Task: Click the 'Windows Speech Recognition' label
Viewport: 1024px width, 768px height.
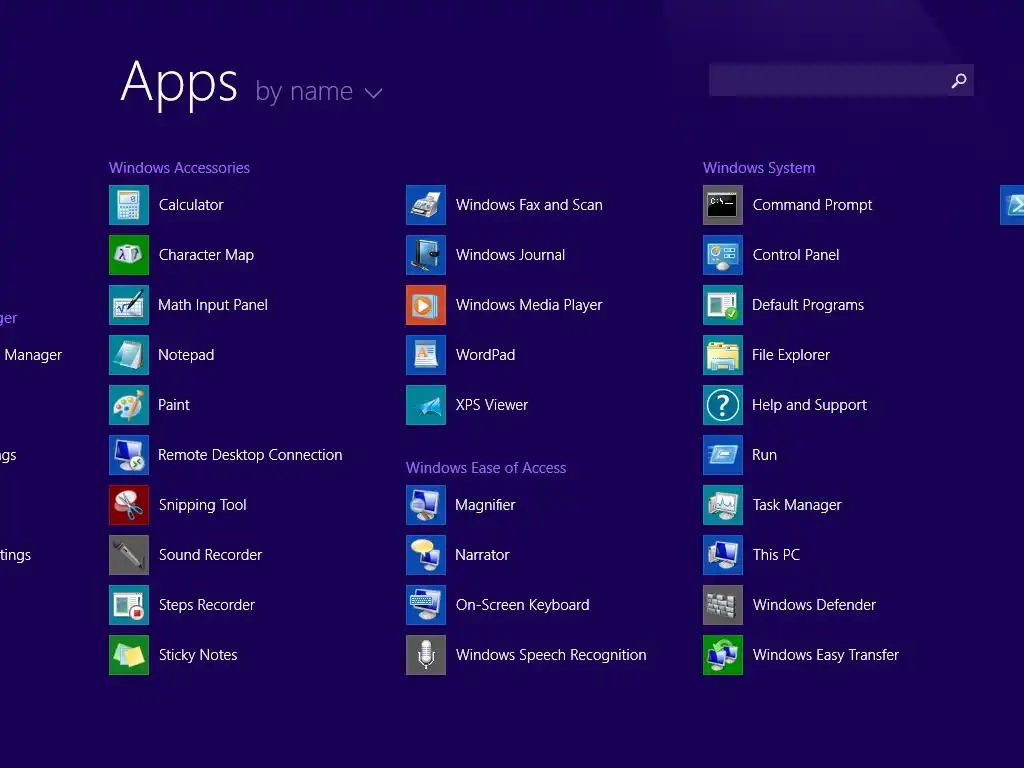Action: pyautogui.click(x=551, y=655)
